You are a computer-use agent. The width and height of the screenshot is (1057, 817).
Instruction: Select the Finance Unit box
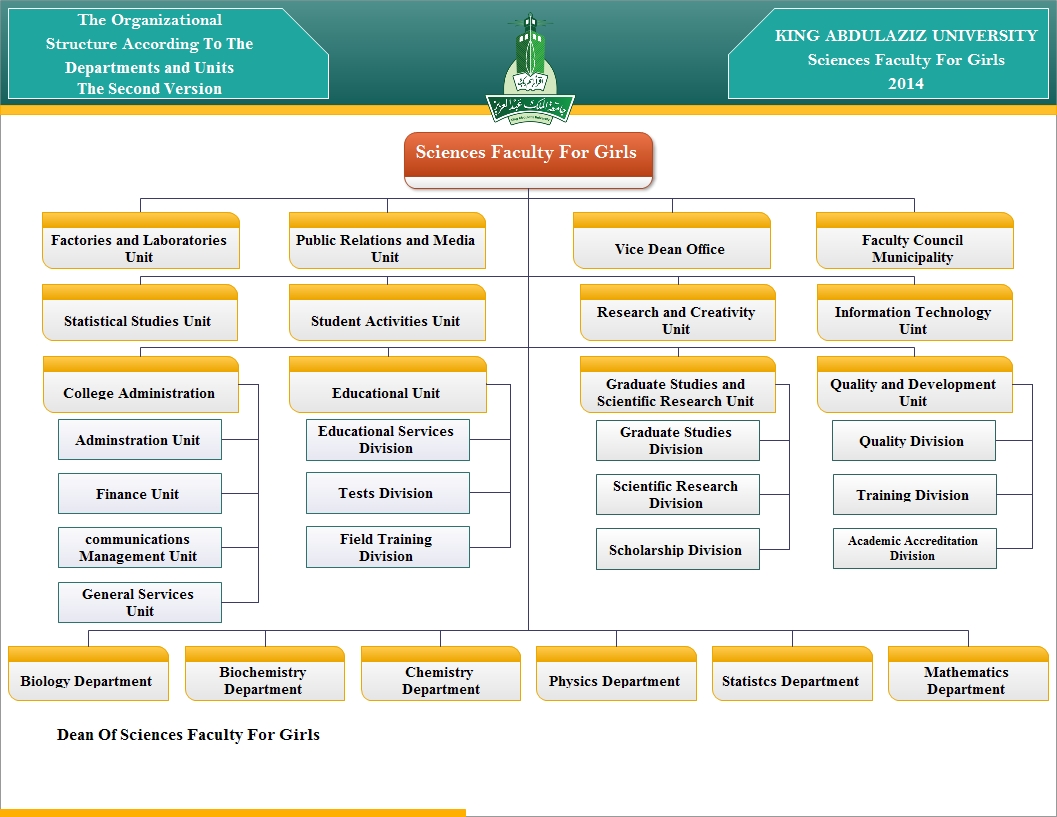[x=140, y=493]
